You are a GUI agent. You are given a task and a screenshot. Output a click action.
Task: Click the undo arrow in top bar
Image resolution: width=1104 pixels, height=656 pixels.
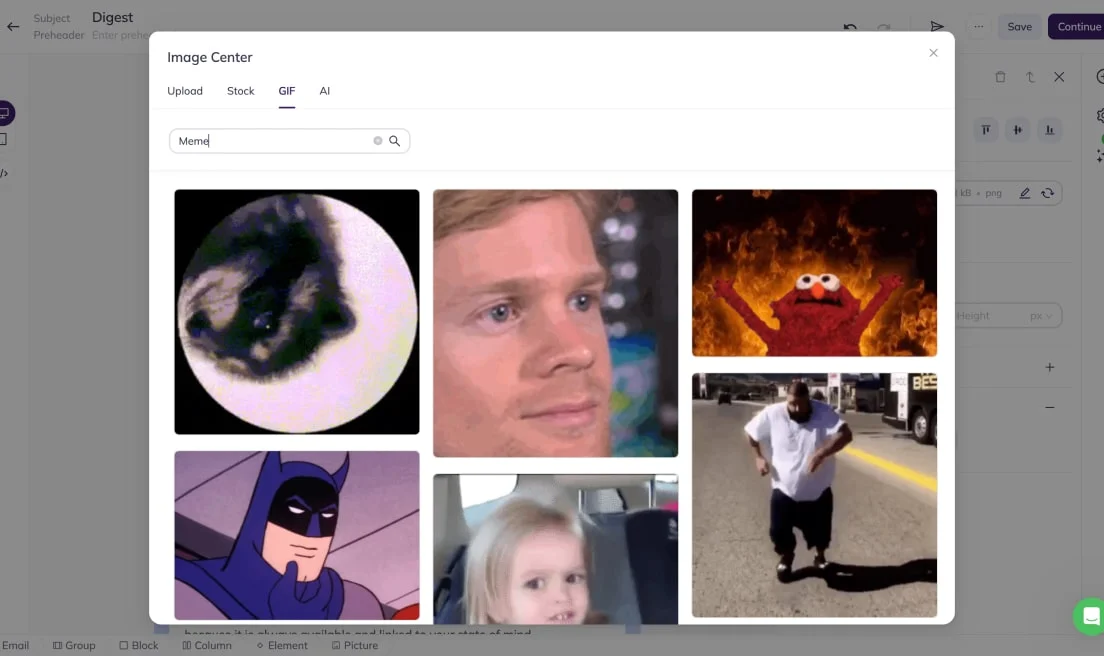click(850, 27)
